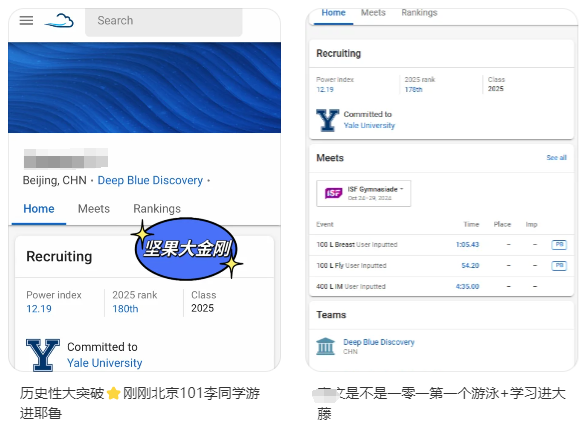
Task: Open the 180th 2025 rank link
Action: click(125, 309)
